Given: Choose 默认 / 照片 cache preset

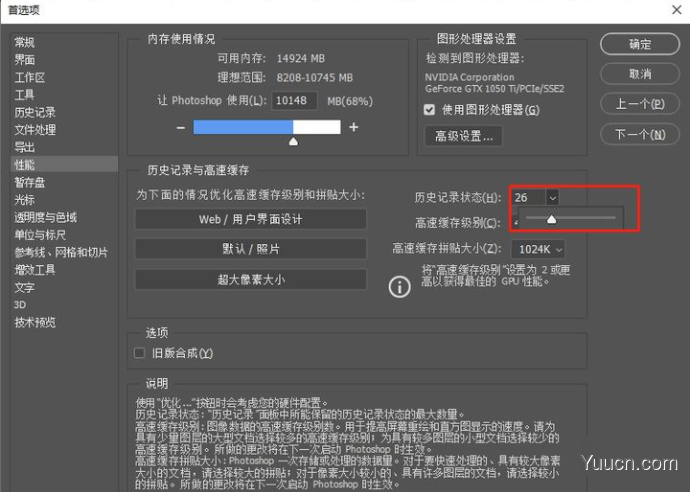Looking at the screenshot, I should [250, 249].
